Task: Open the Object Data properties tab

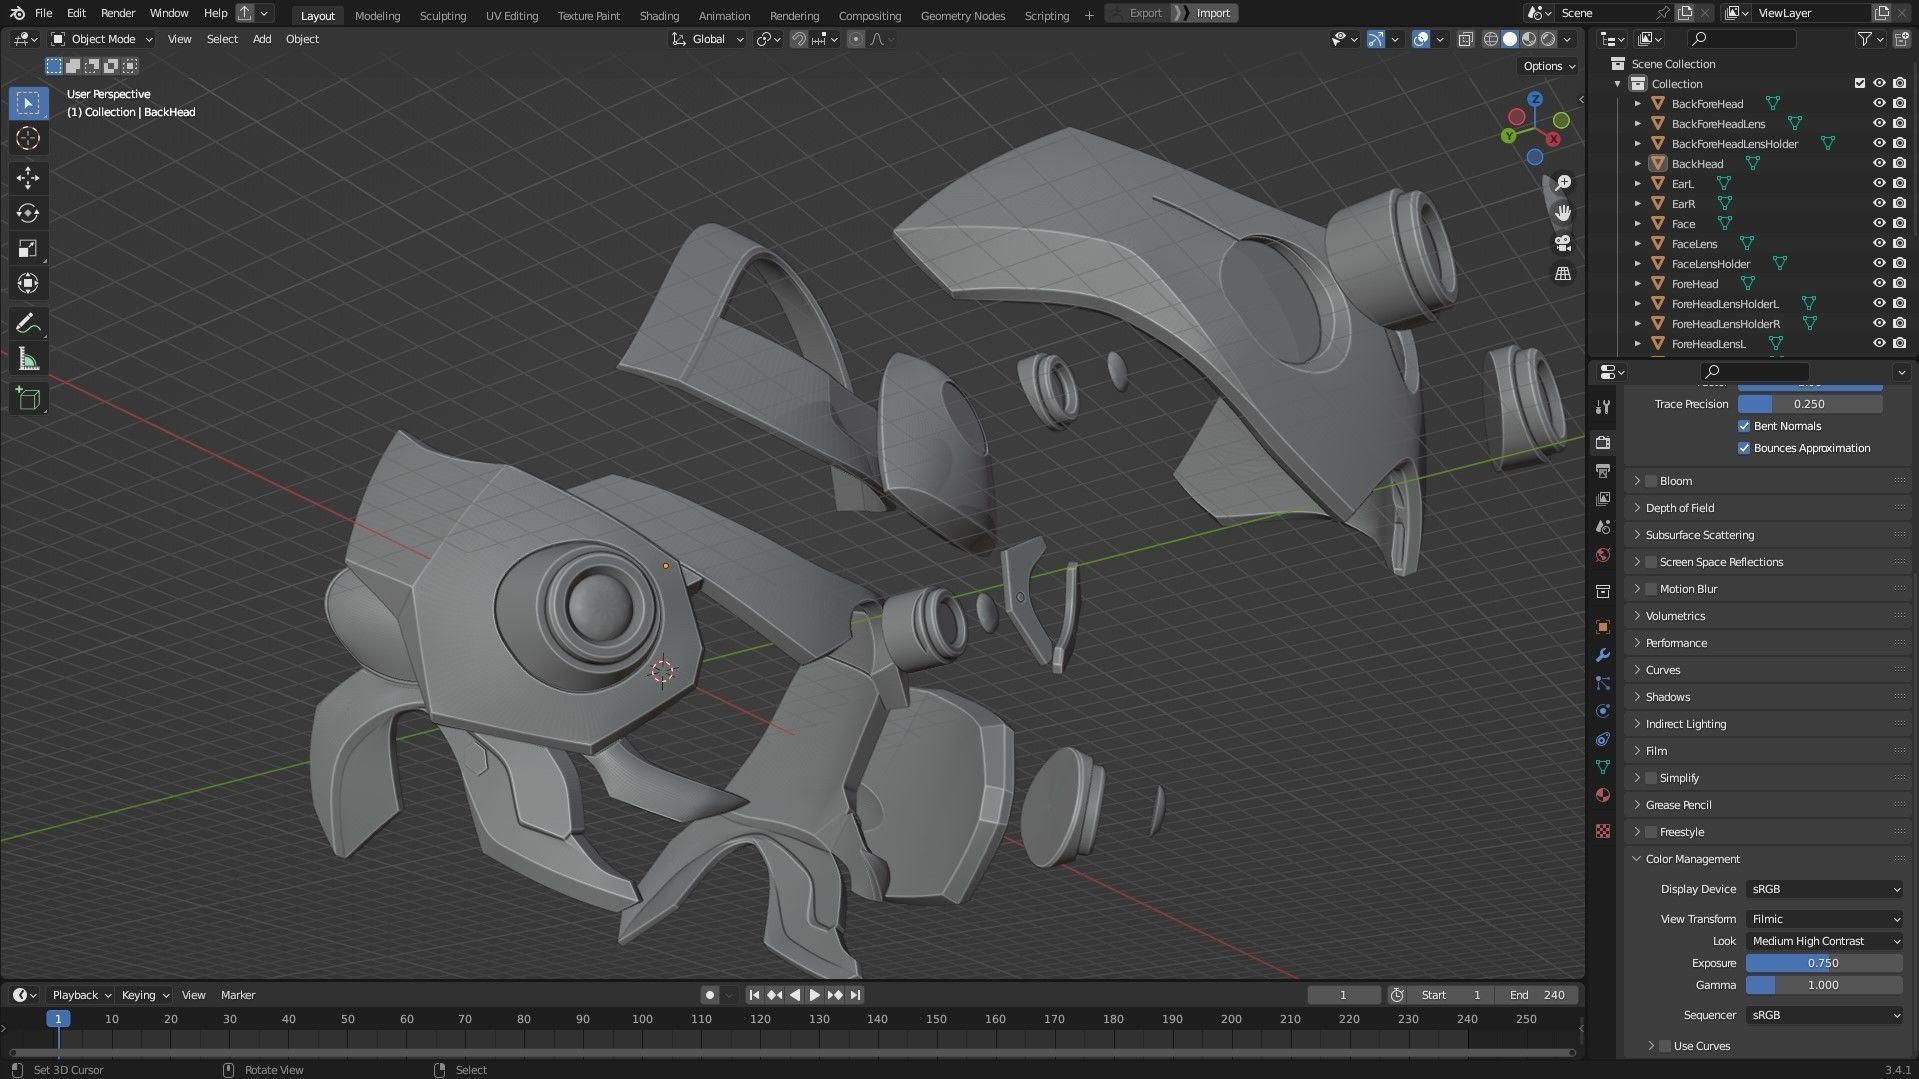Action: pos(1603,767)
